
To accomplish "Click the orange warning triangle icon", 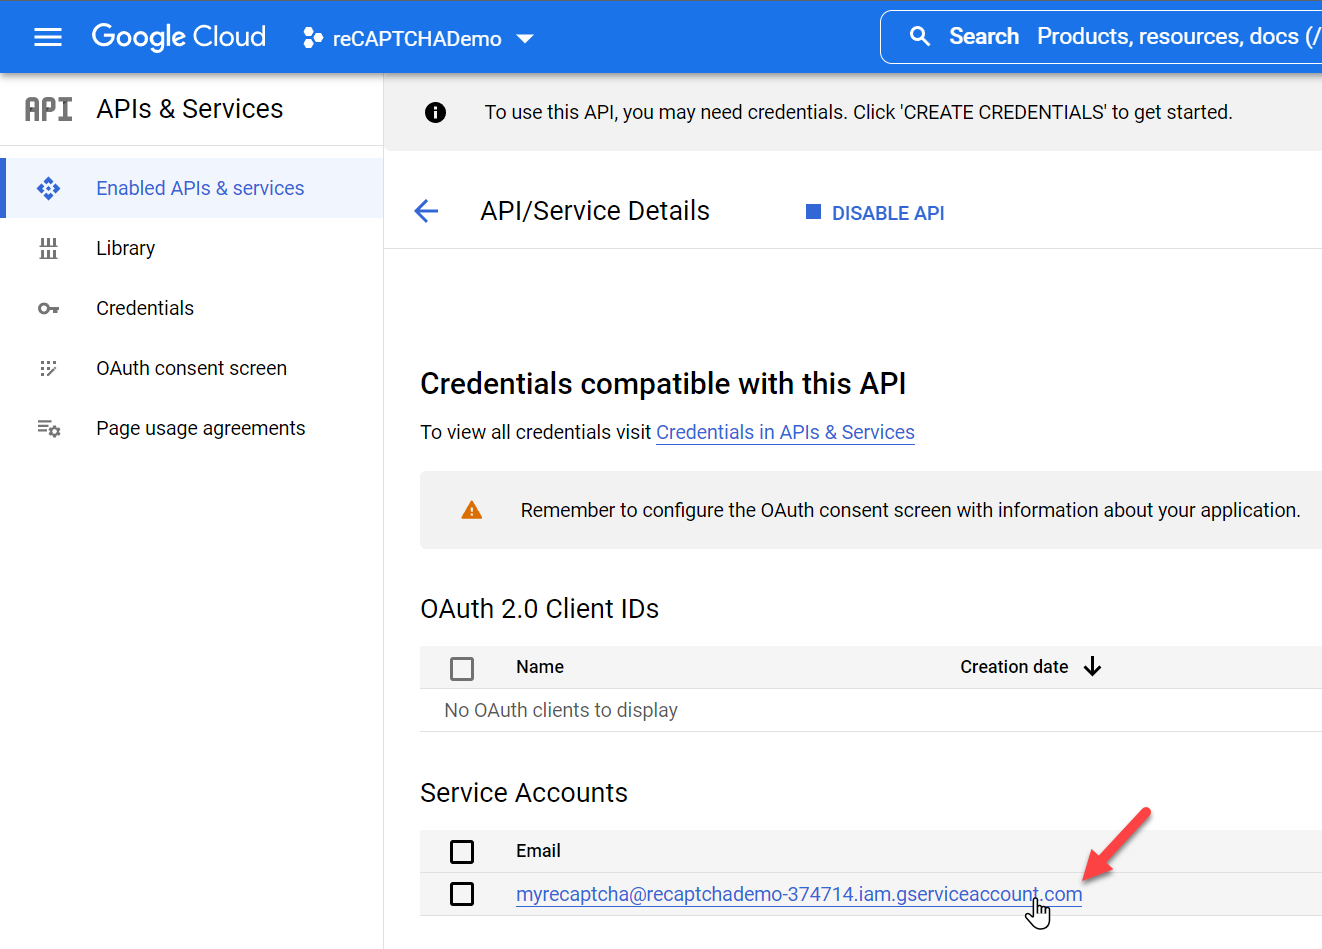I will (x=471, y=510).
